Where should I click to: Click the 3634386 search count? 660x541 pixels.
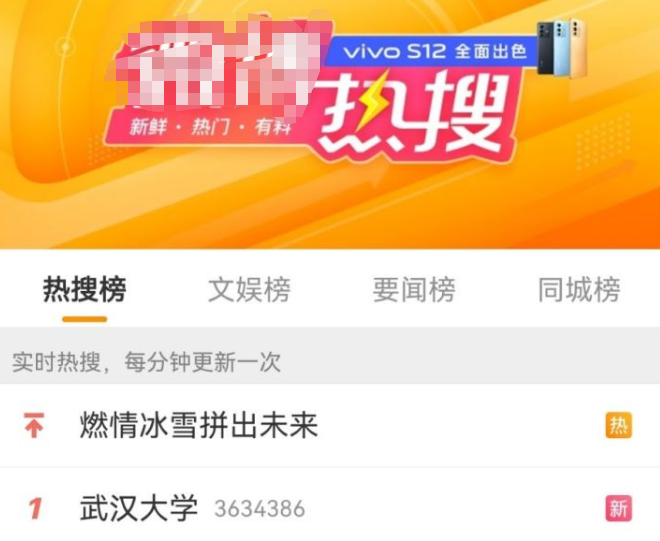pyautogui.click(x=260, y=509)
